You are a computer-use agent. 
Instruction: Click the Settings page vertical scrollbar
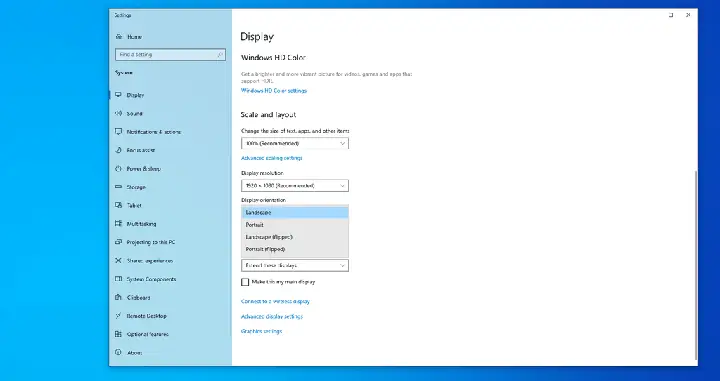click(x=696, y=264)
